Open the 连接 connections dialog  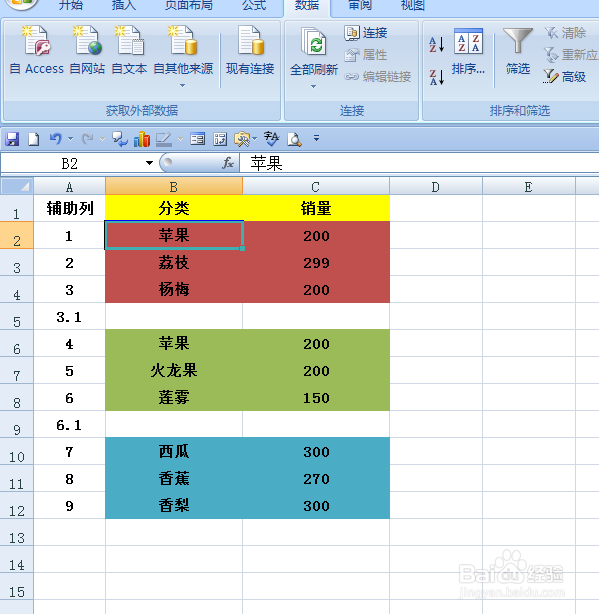(x=366, y=33)
